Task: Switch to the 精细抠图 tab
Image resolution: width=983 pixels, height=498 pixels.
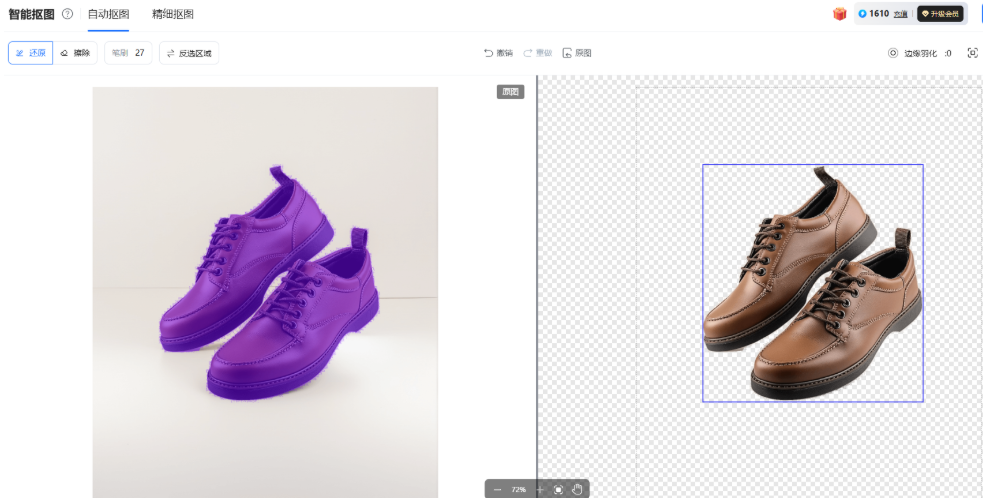Action: pos(173,14)
